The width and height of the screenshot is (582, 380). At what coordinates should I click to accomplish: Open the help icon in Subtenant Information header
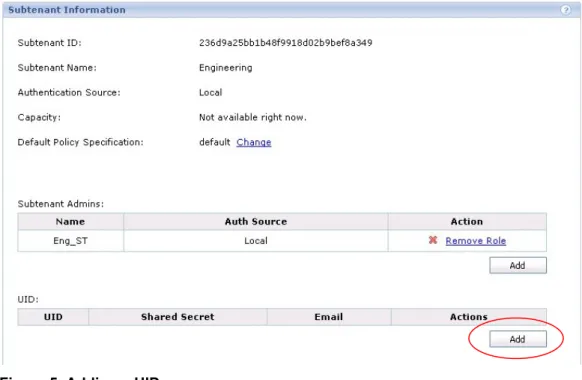click(565, 10)
